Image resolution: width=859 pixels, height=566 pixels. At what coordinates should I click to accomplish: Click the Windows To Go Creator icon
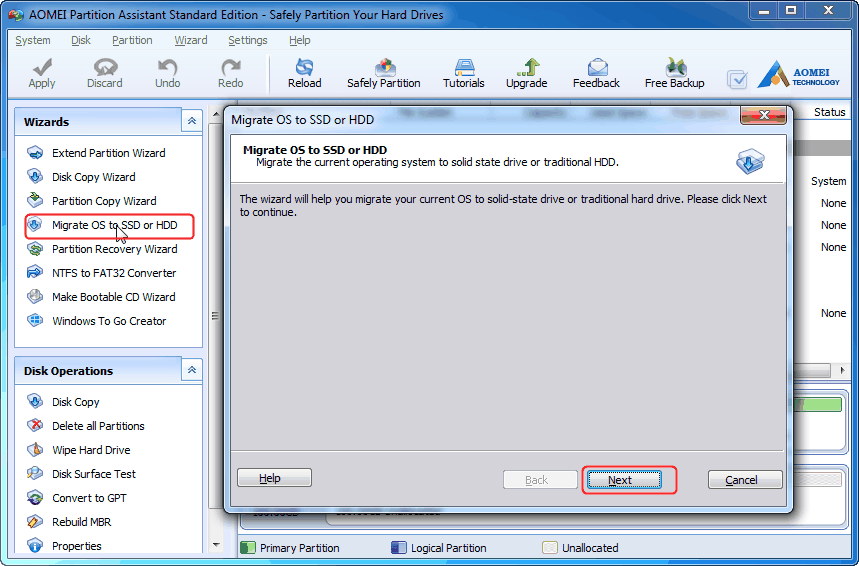pos(35,321)
